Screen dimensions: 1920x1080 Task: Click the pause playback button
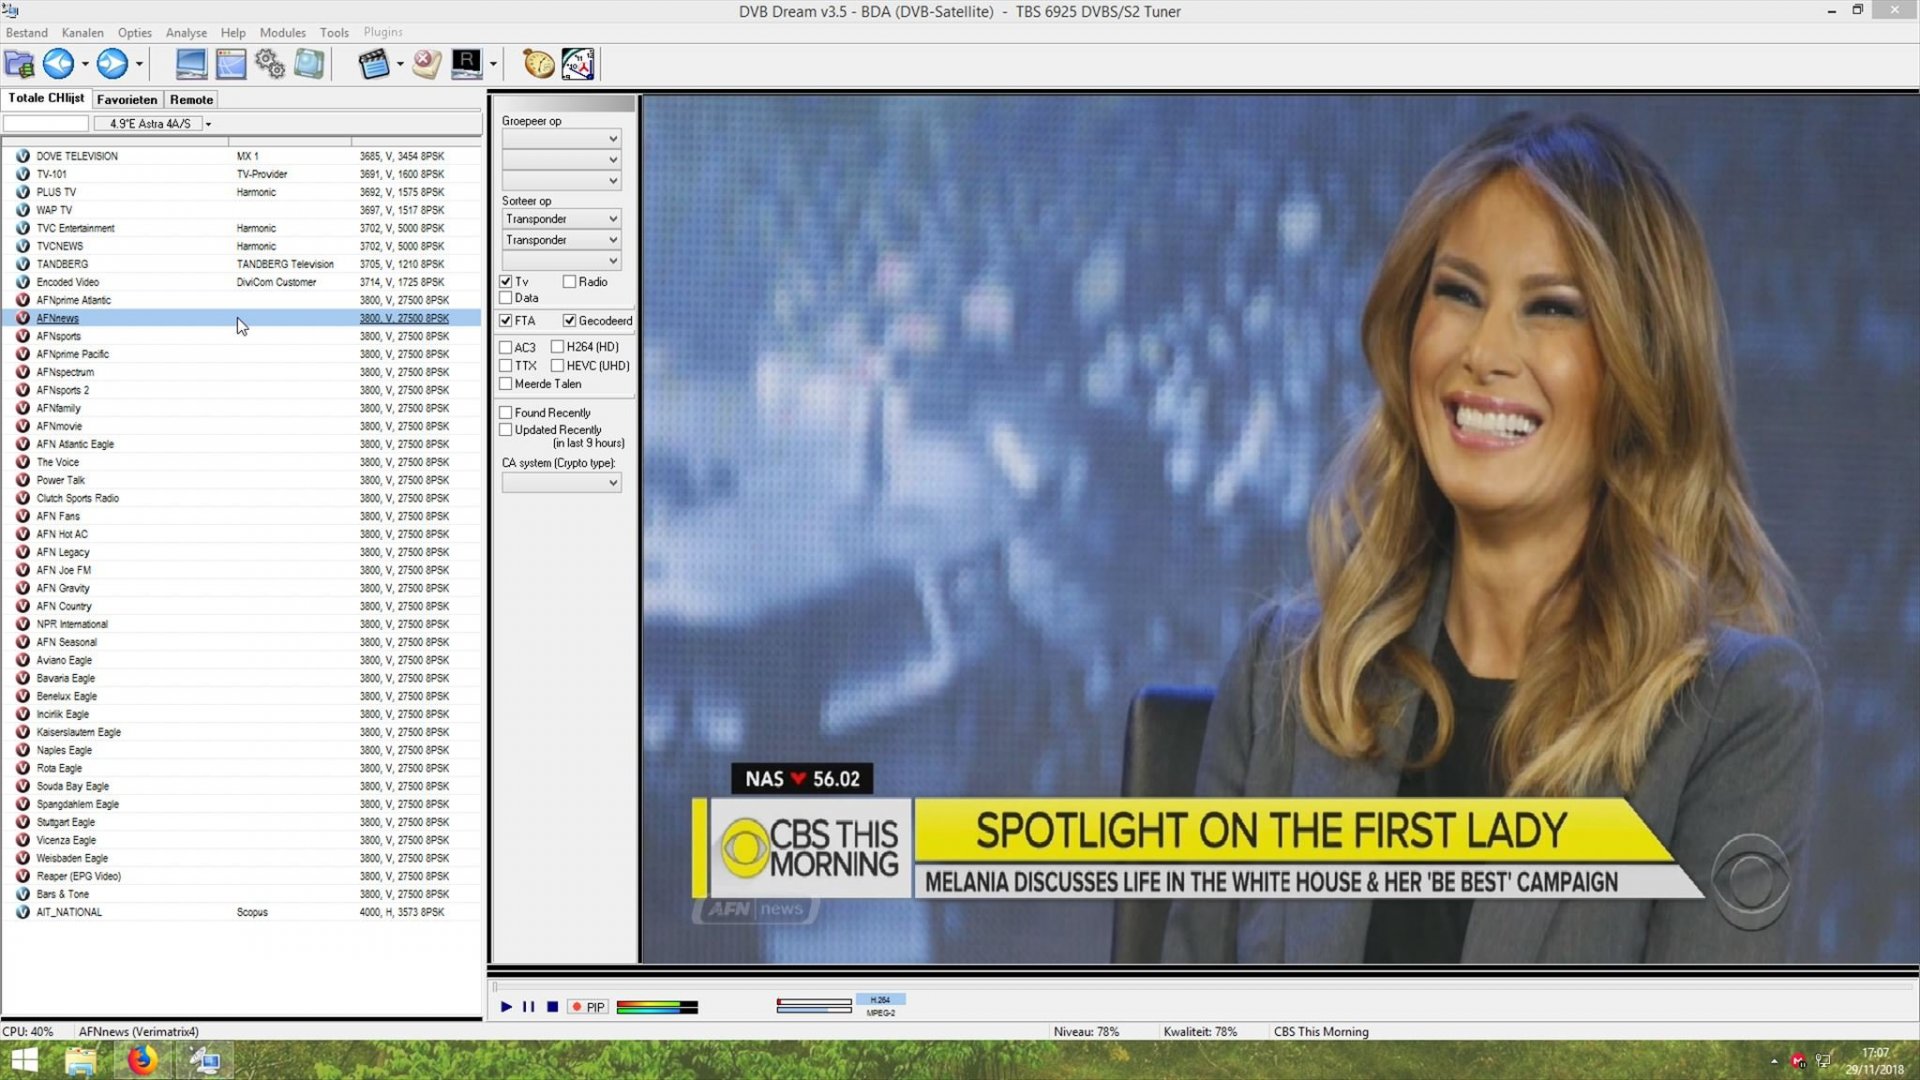(528, 1007)
